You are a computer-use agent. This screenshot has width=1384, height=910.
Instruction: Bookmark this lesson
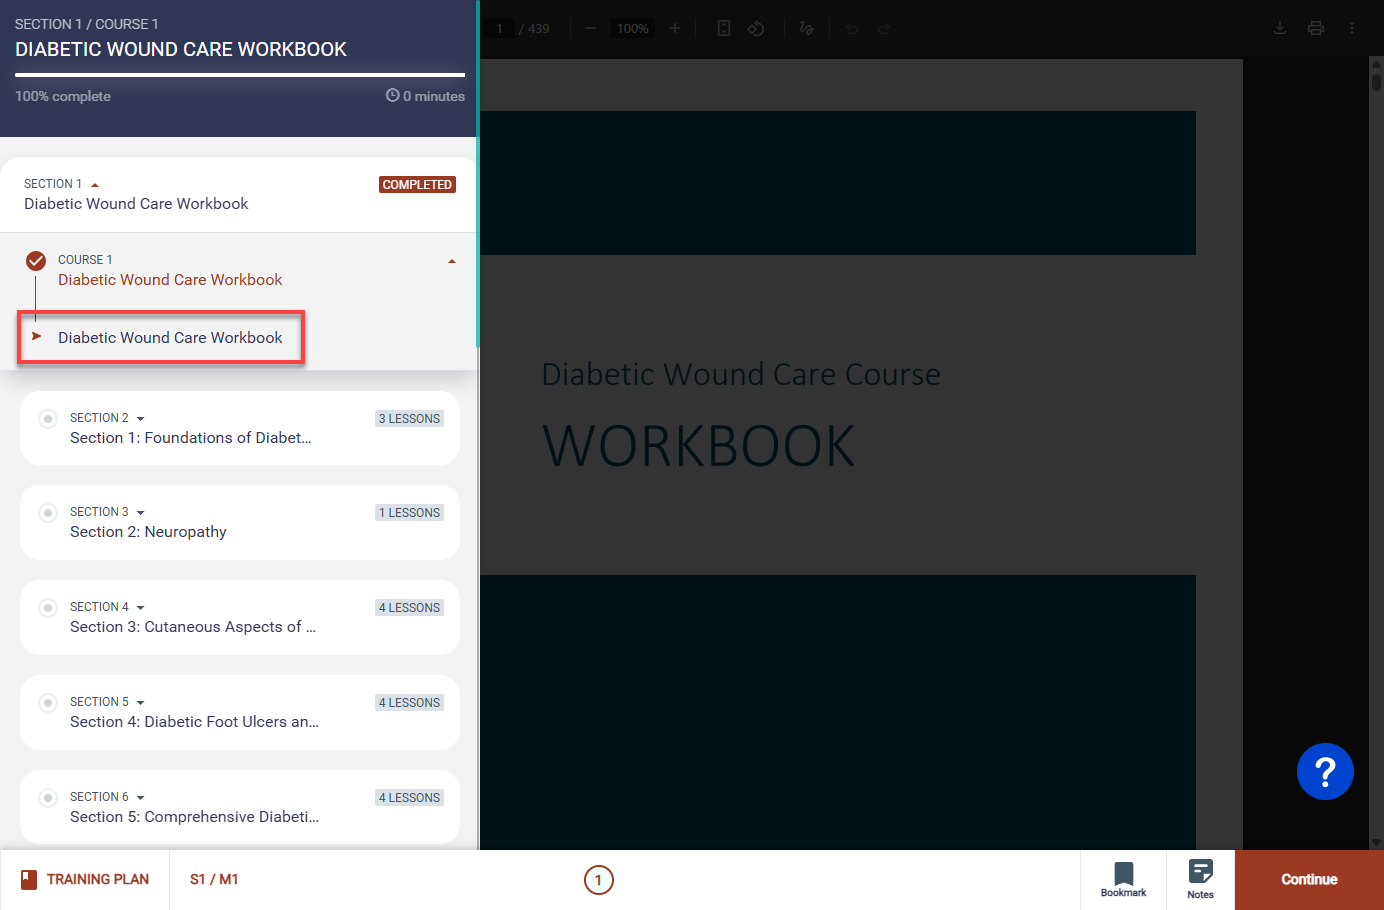[1124, 880]
